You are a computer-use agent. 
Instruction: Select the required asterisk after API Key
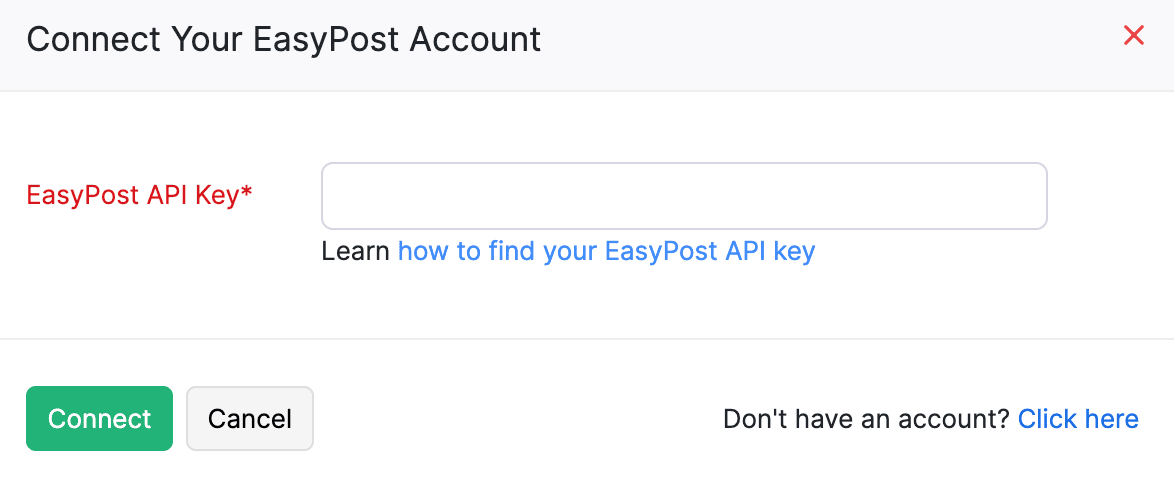(x=247, y=193)
